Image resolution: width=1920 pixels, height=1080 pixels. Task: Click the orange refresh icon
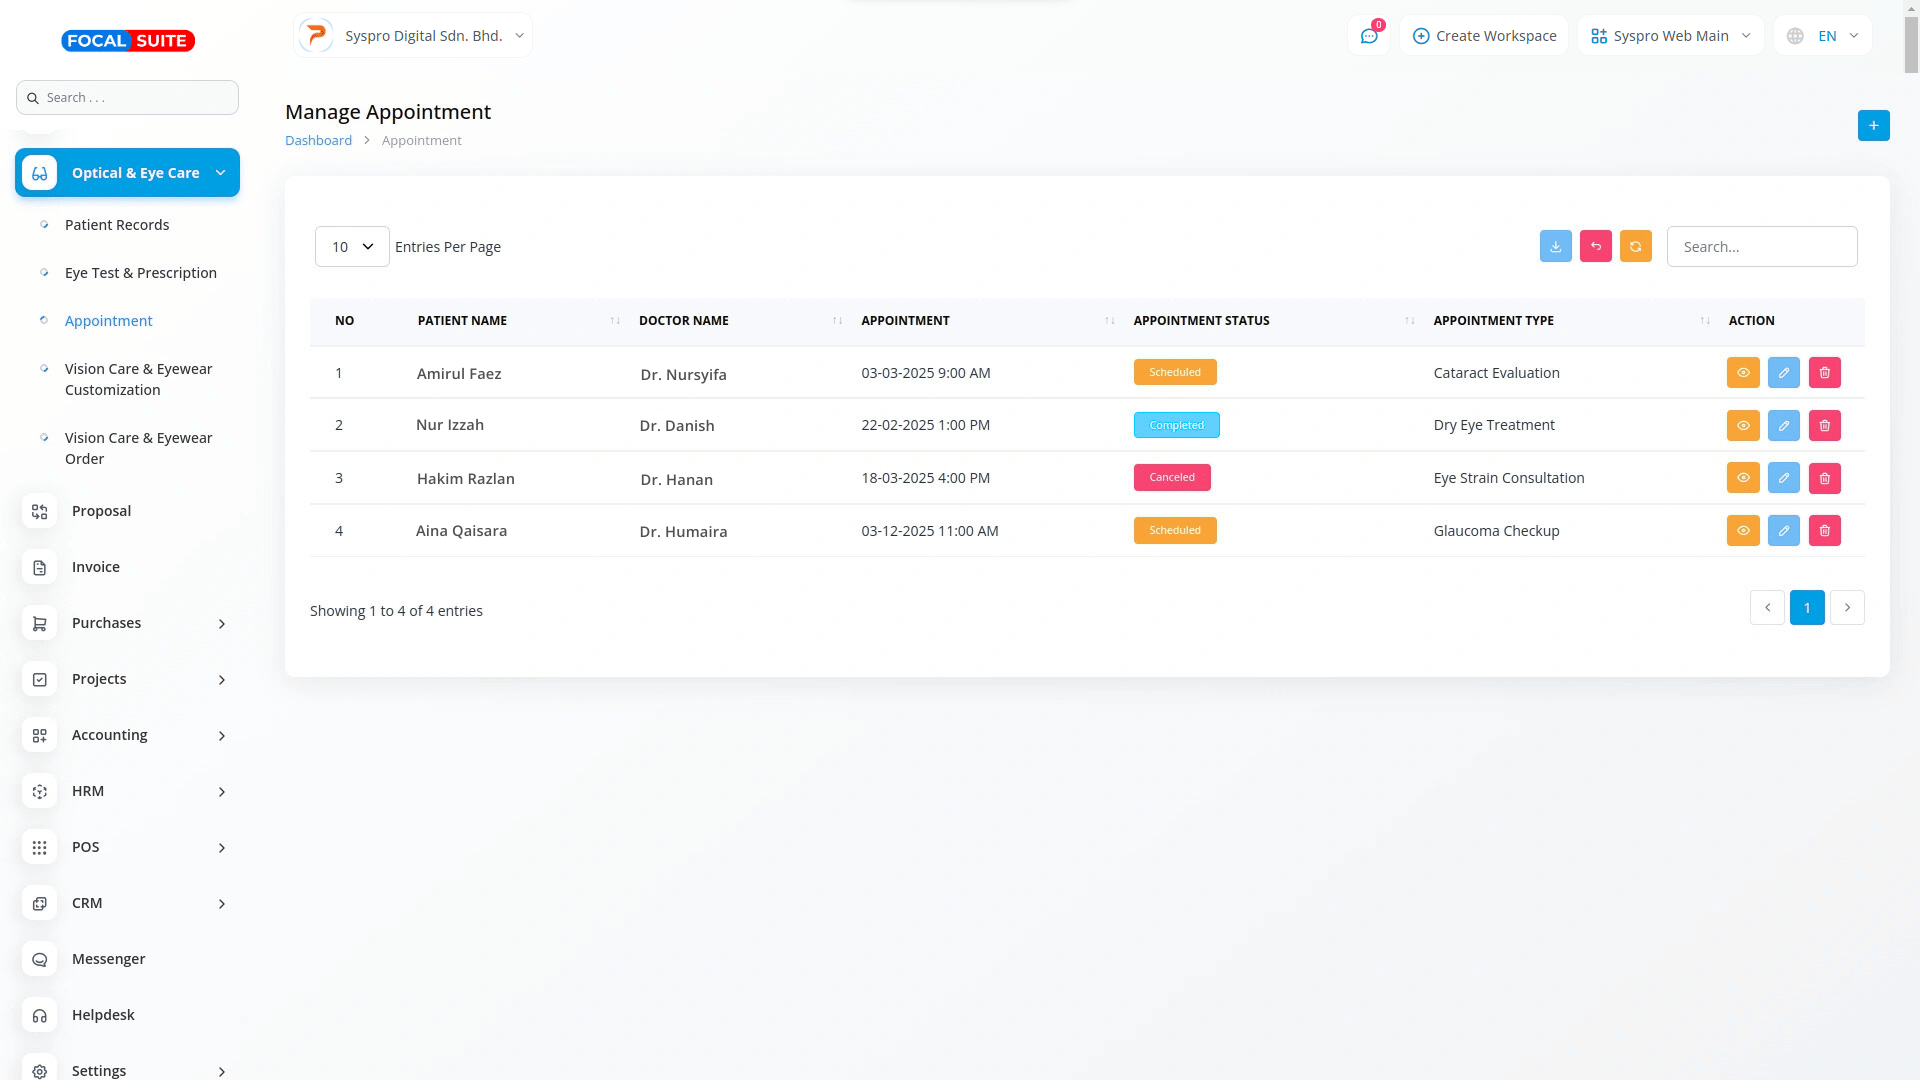pyautogui.click(x=1635, y=246)
